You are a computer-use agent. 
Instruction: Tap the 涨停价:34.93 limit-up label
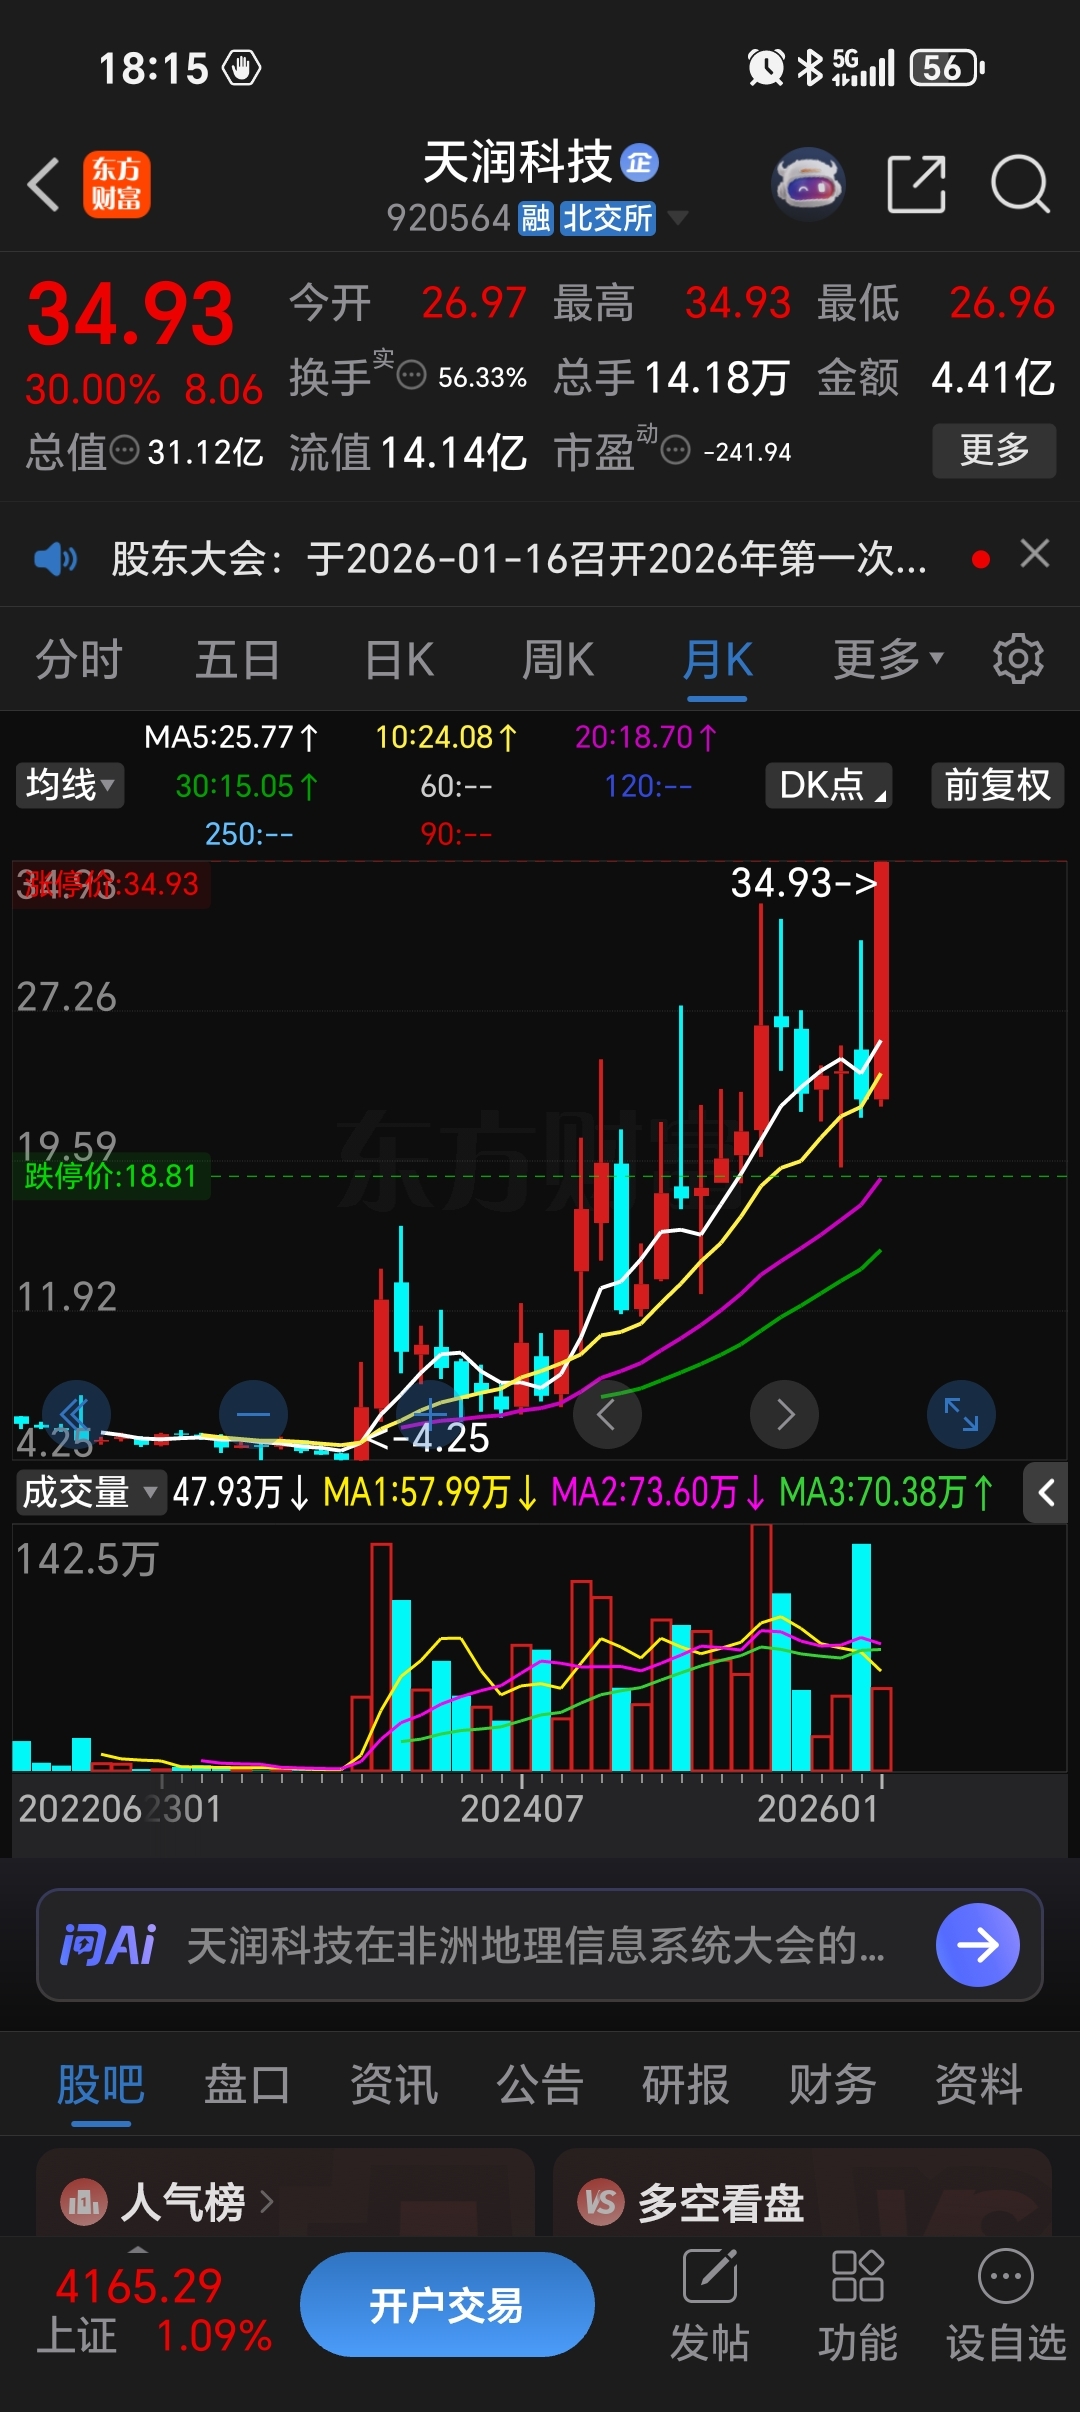pyautogui.click(x=111, y=884)
